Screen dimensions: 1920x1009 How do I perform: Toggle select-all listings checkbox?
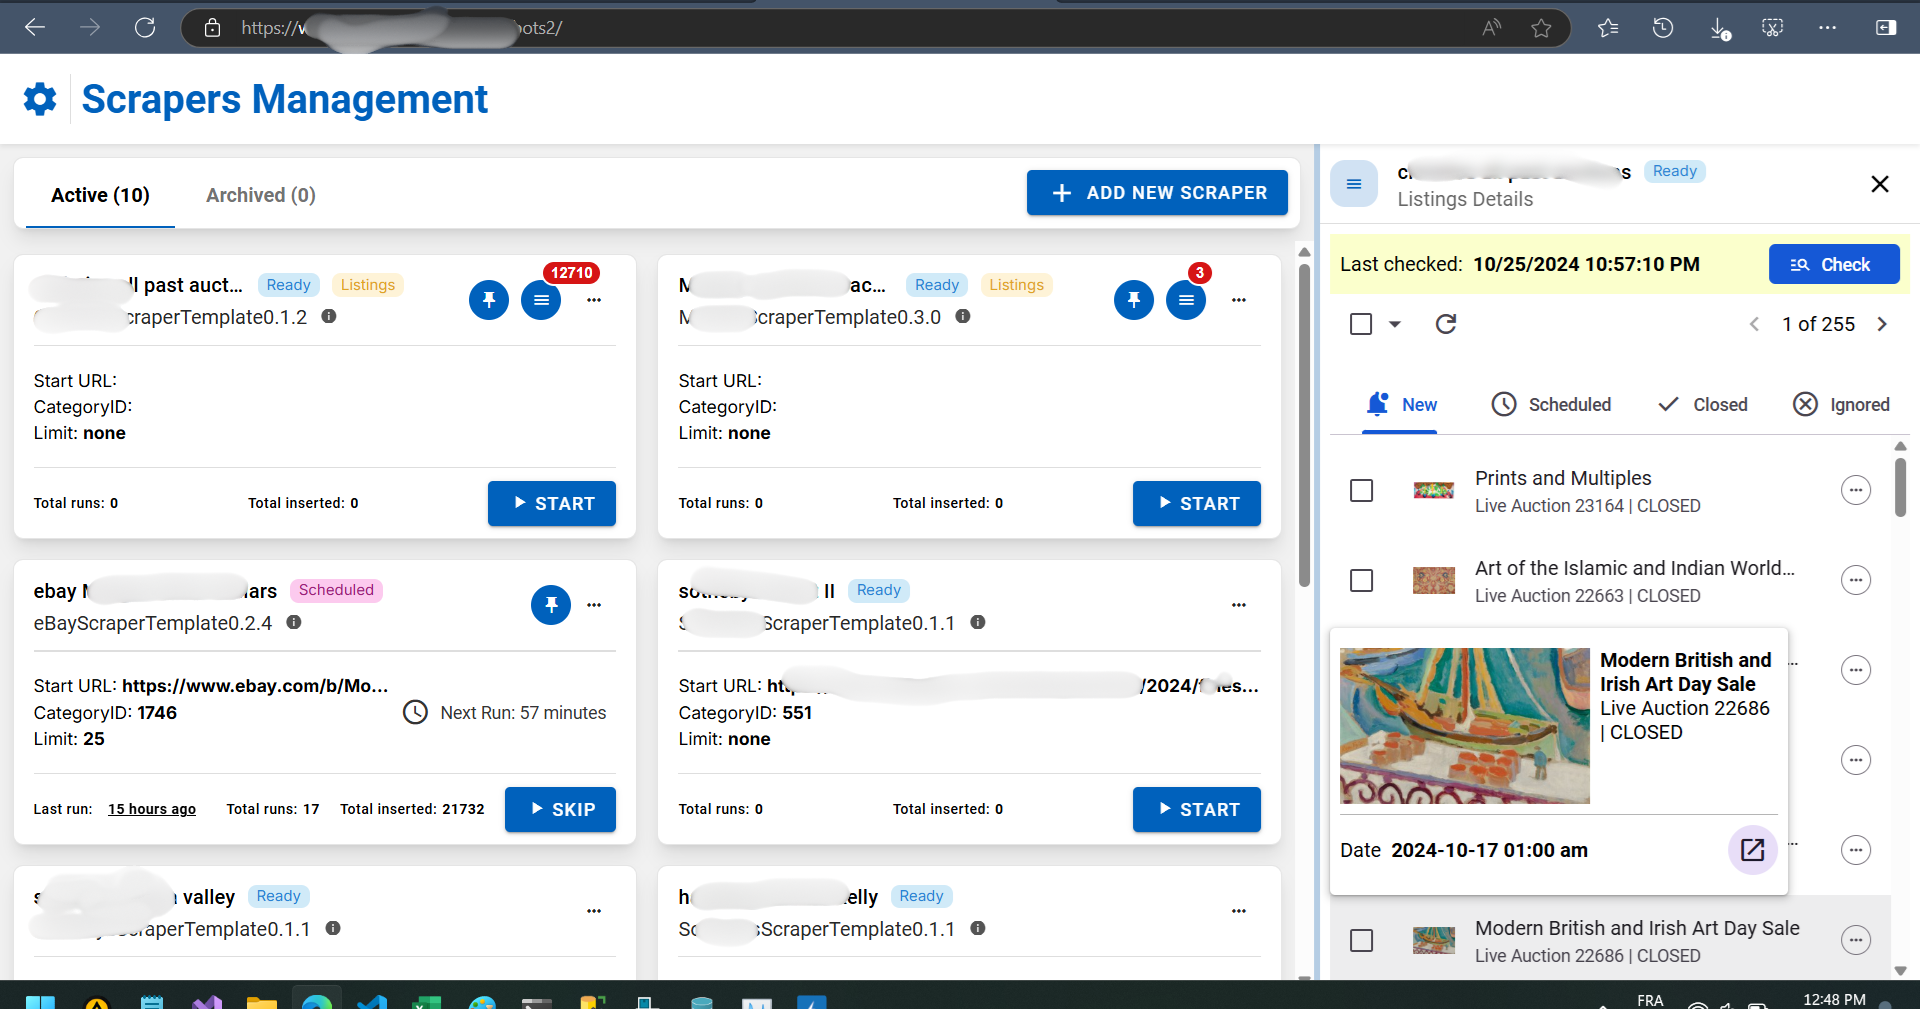[1361, 324]
